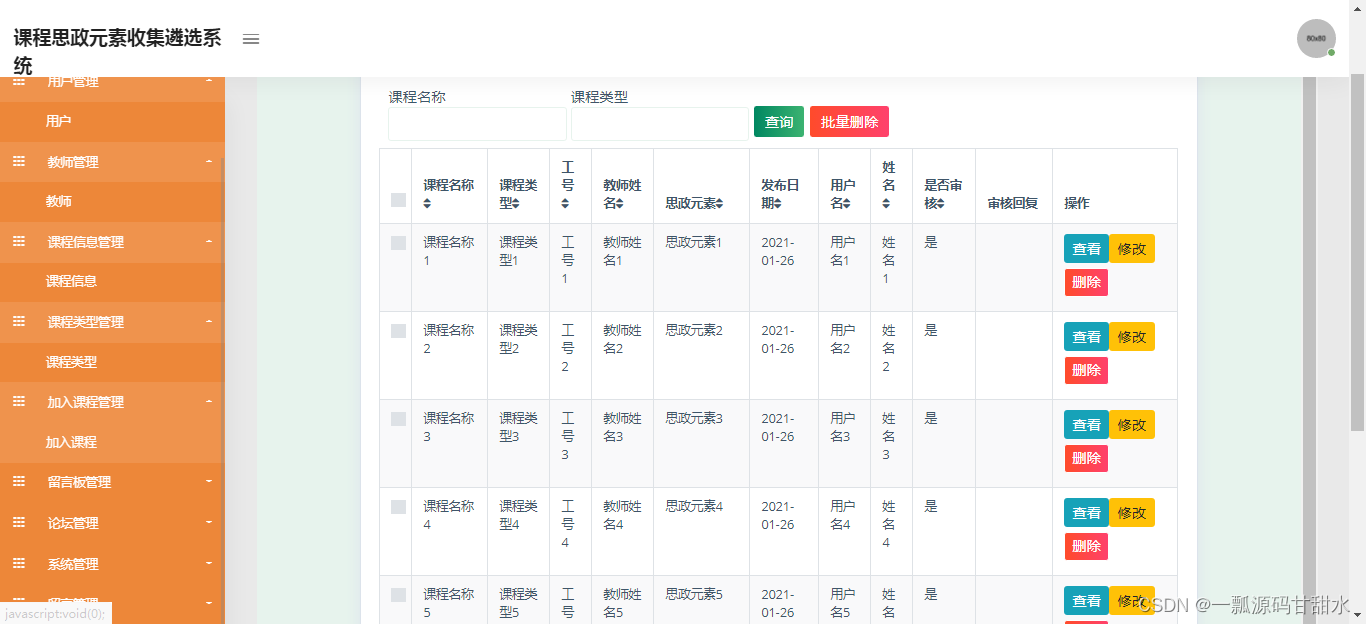1366x624 pixels.
Task: Click the grid icon beside 留言板管理
Action: click(17, 481)
